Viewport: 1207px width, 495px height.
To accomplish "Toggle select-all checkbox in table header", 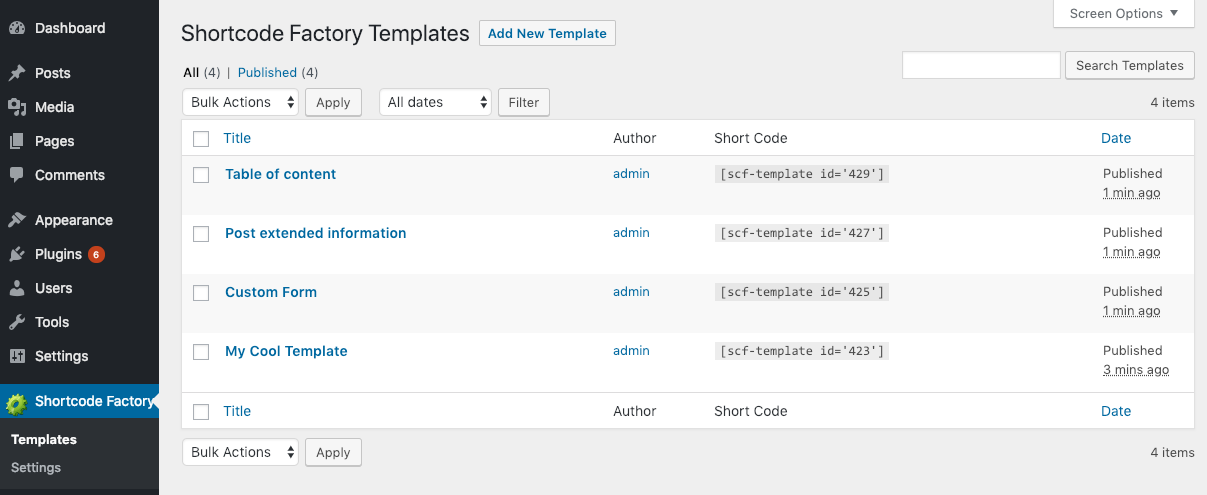I will [201, 139].
